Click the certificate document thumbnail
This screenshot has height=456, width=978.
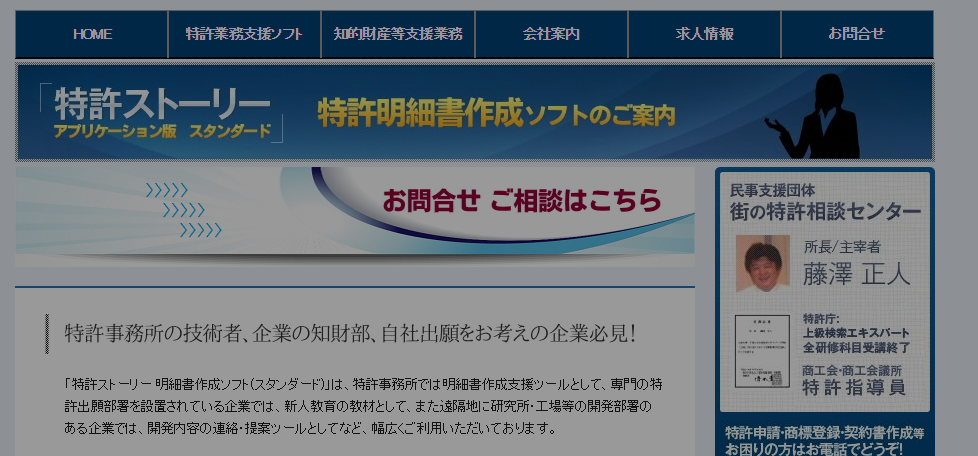(762, 351)
